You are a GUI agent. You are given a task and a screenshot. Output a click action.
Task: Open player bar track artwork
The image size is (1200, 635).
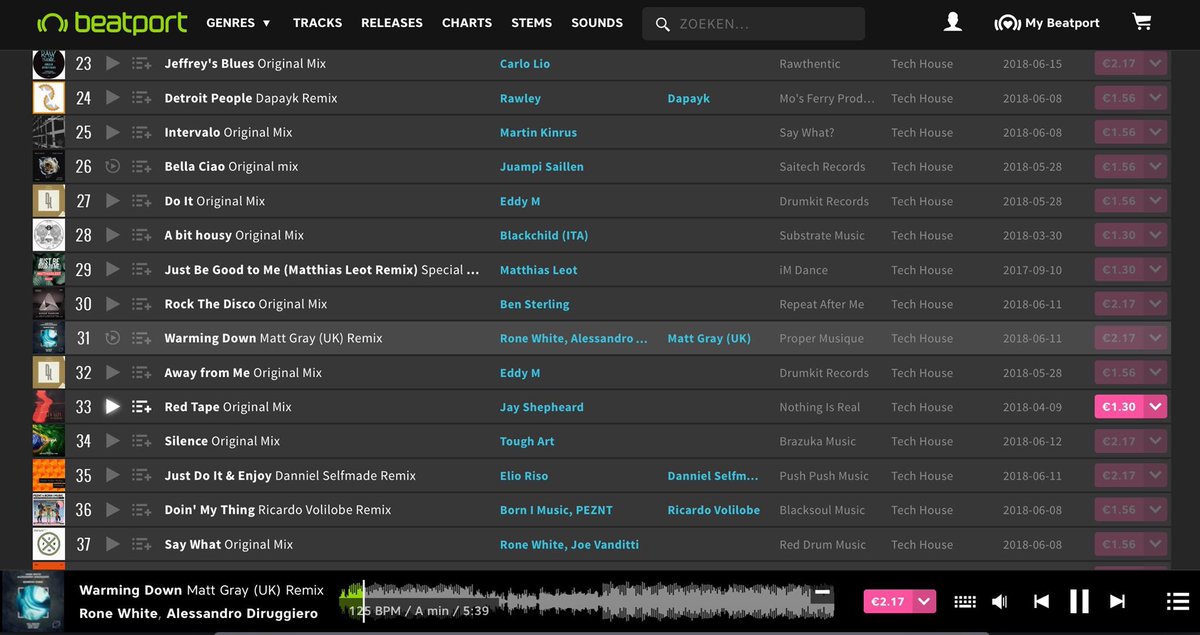(33, 601)
